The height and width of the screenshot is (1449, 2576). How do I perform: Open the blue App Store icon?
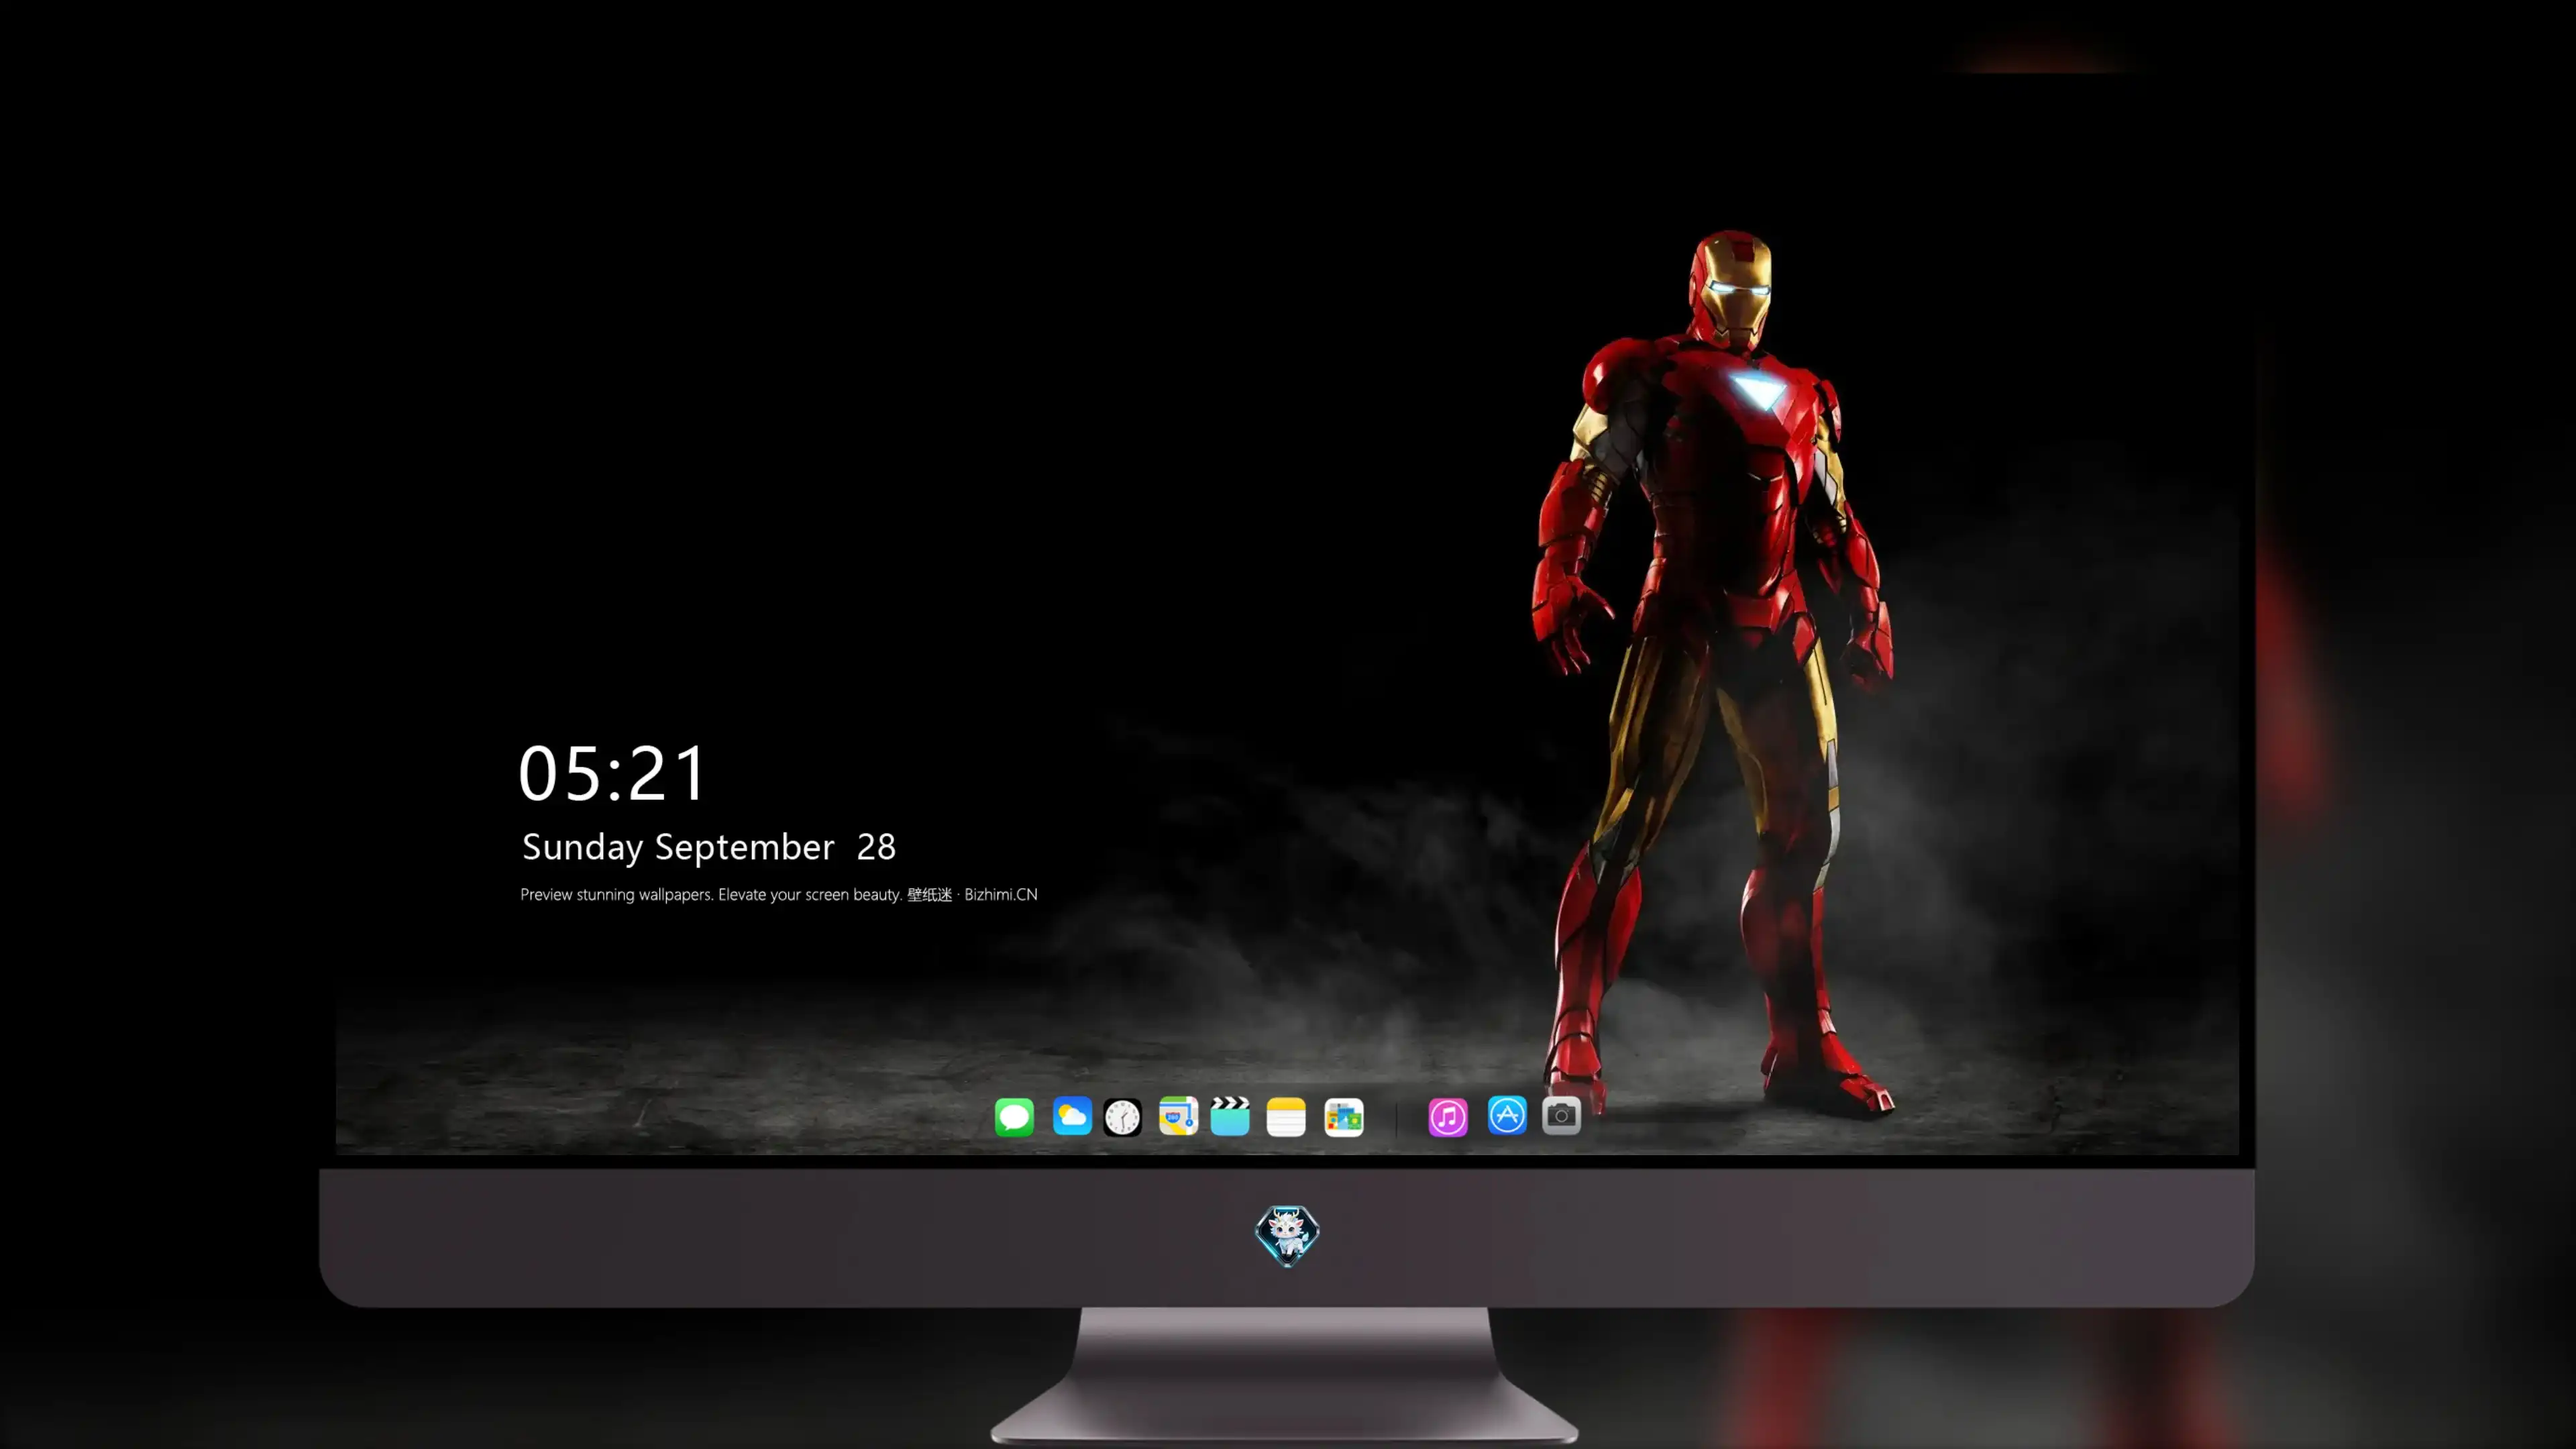1507,1115
